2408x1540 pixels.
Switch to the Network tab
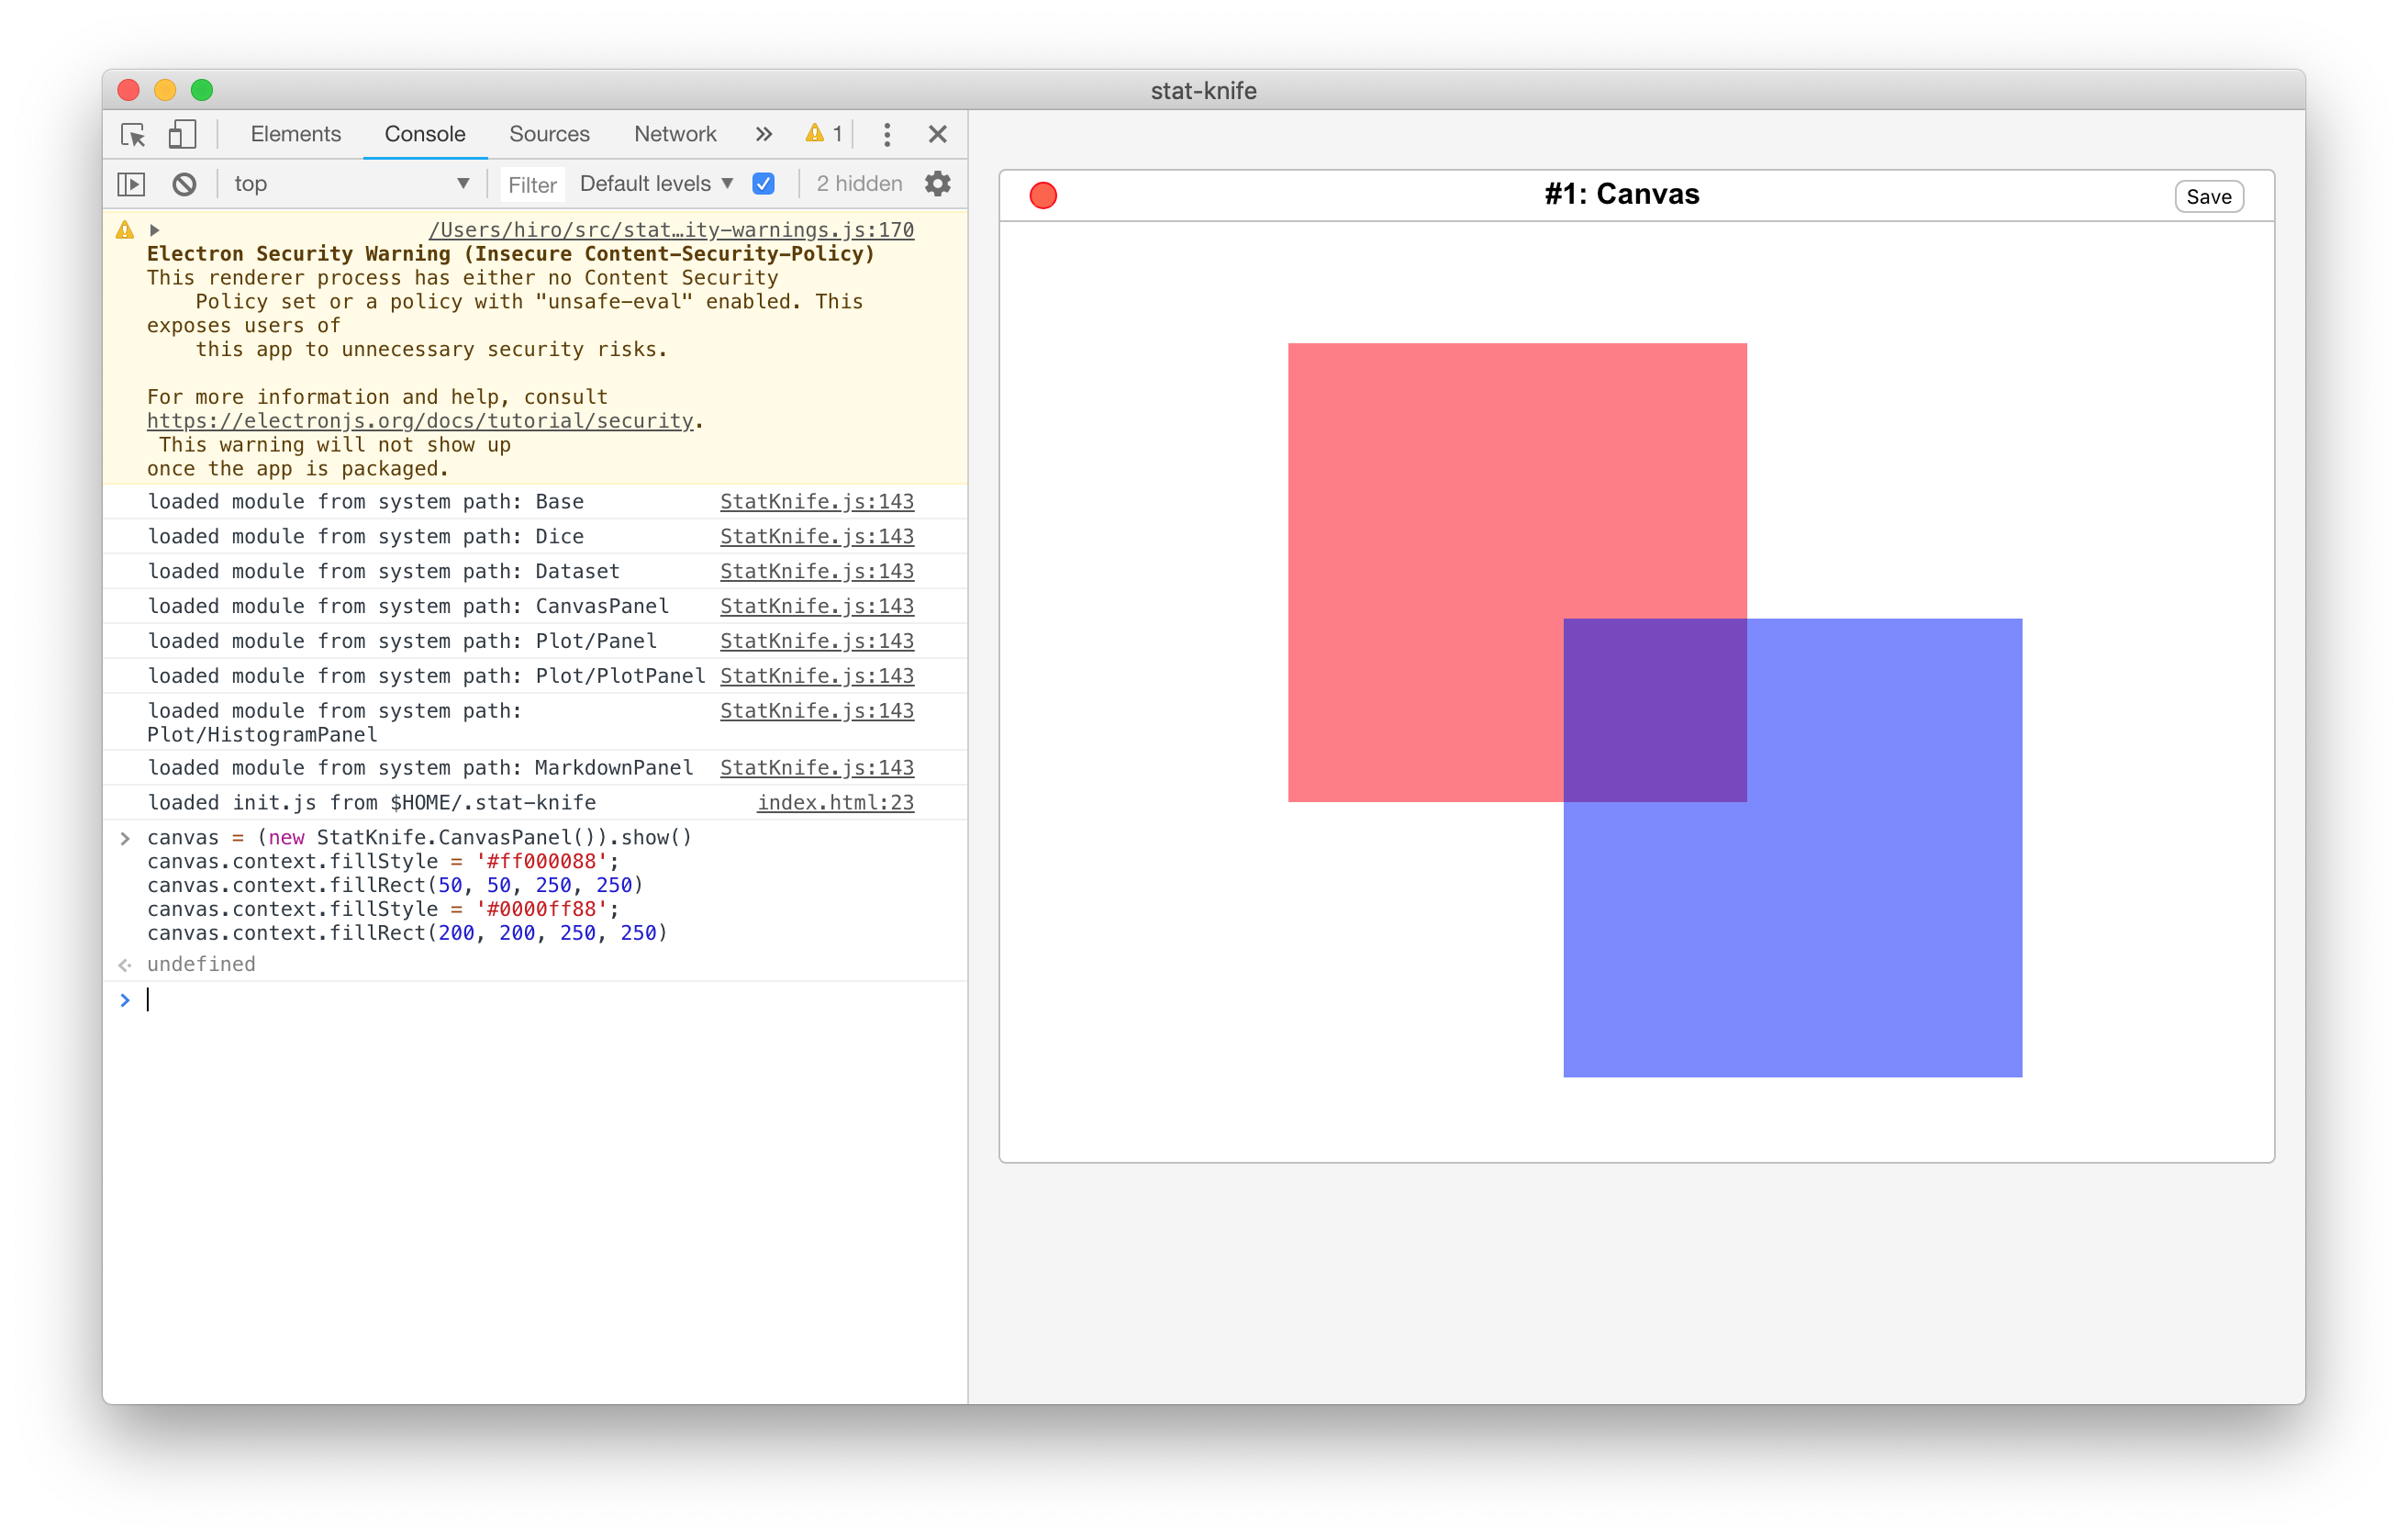pos(675,134)
